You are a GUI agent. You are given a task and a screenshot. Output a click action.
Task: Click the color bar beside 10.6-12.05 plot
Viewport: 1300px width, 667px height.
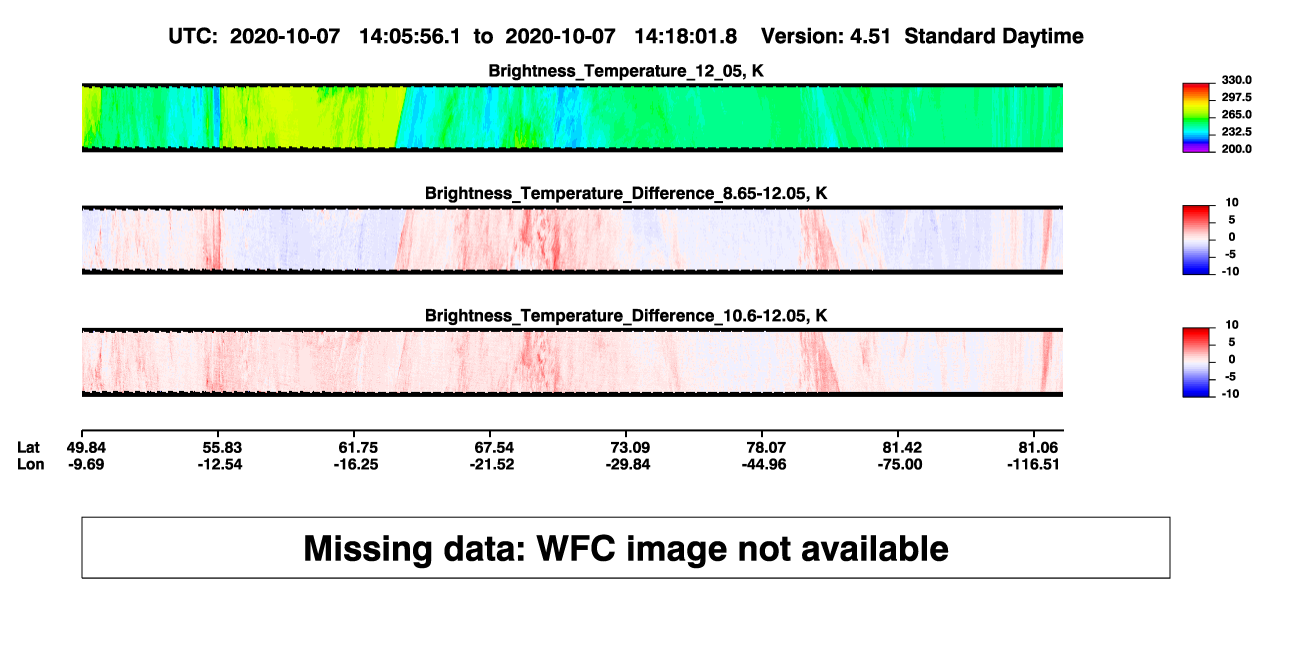[1198, 363]
